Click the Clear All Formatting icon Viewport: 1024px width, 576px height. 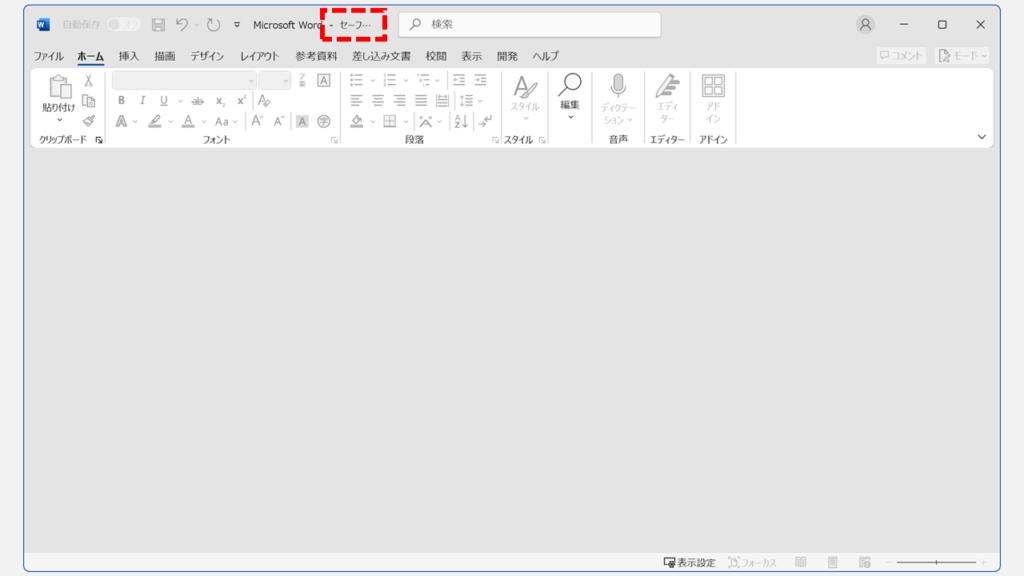click(264, 101)
